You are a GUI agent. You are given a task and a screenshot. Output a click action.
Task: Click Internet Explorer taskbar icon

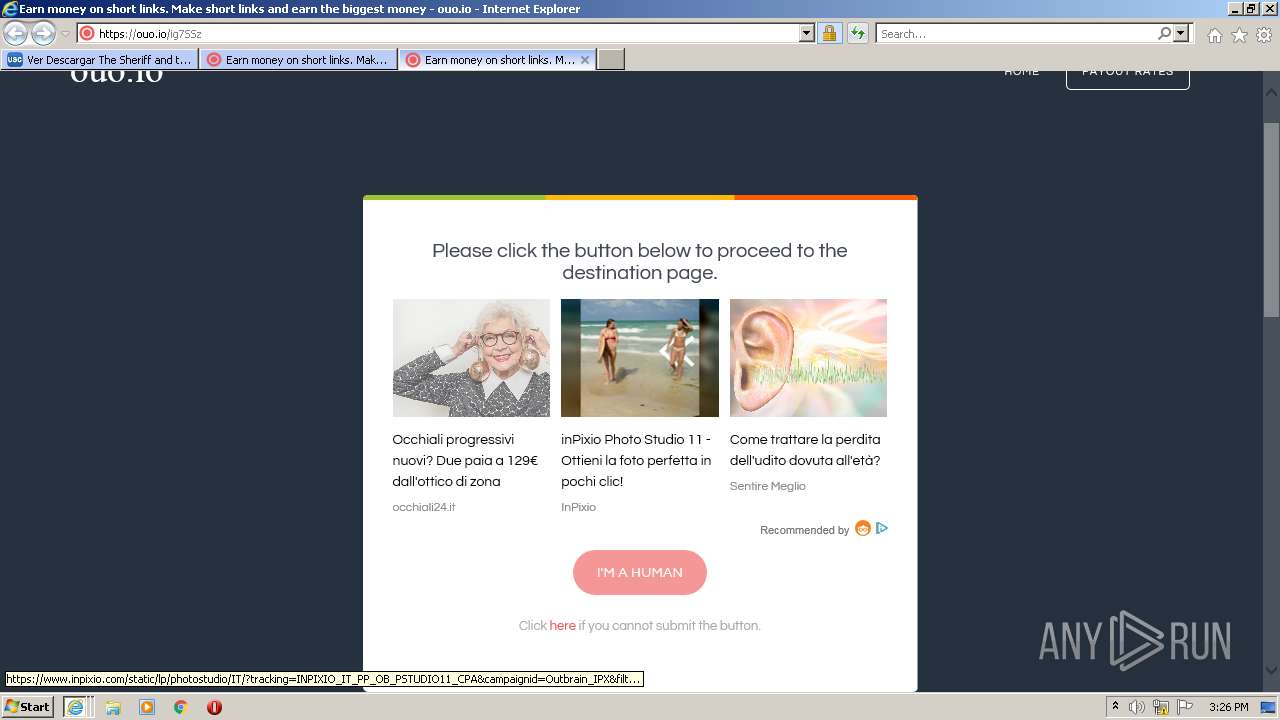pos(75,707)
